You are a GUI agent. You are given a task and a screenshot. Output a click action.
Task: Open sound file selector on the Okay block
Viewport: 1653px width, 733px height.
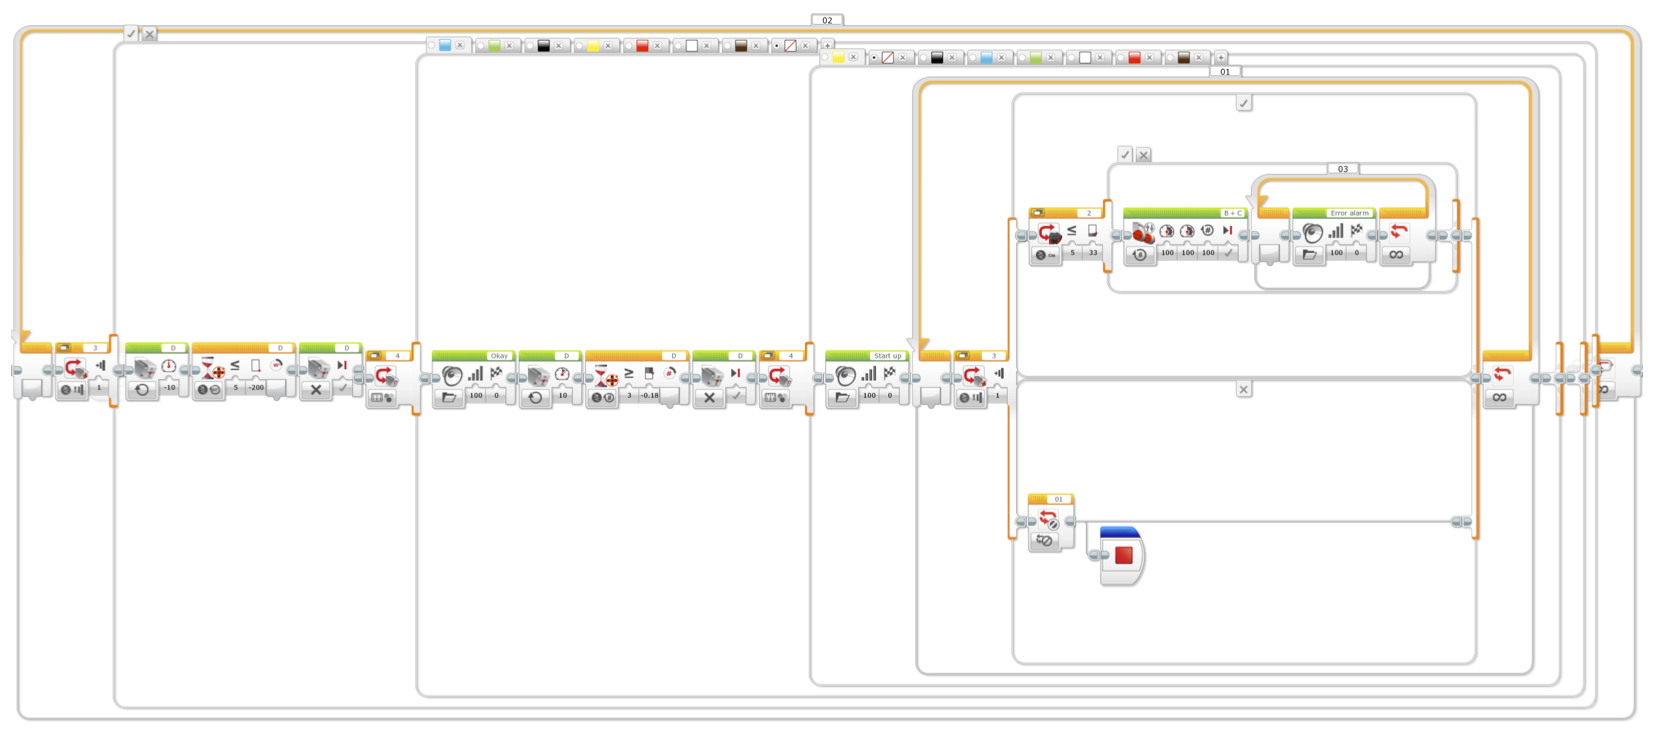pyautogui.click(x=449, y=397)
